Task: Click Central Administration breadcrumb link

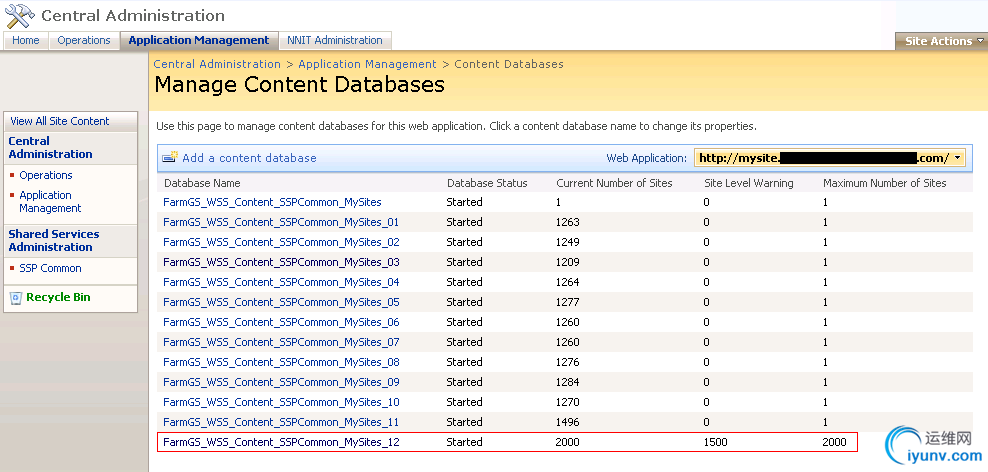Action: point(217,64)
